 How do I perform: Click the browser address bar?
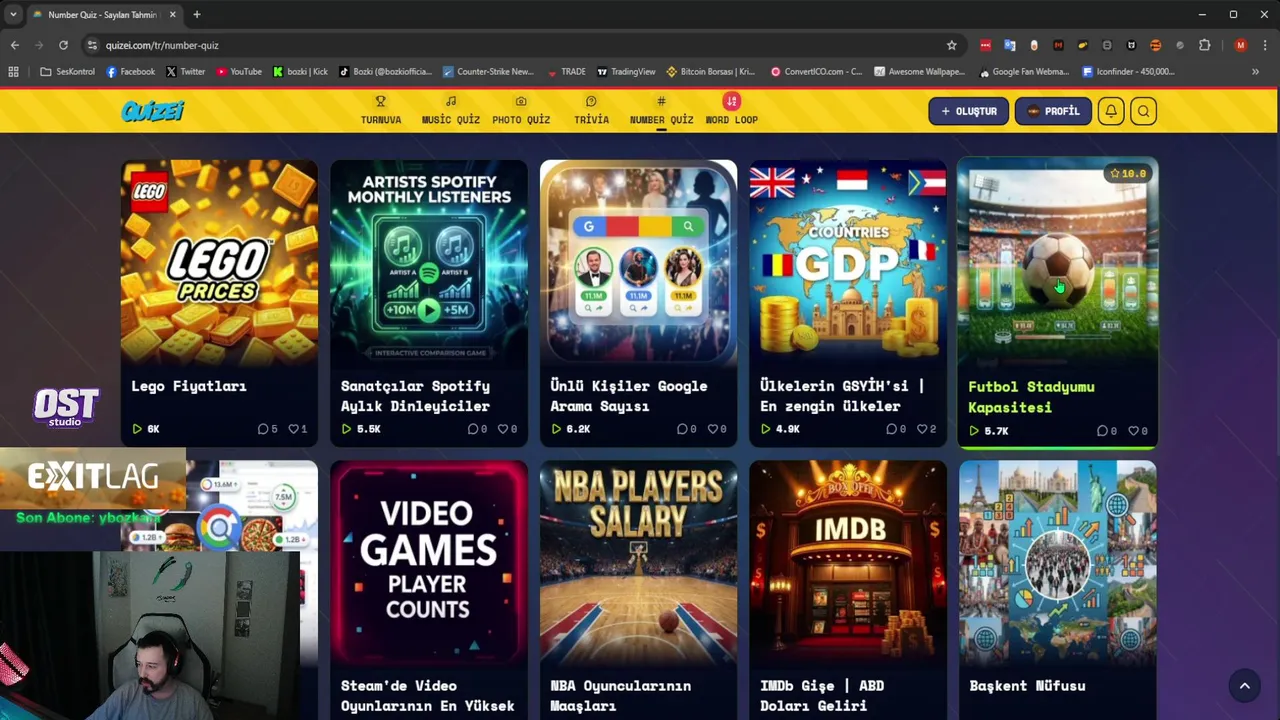[520, 45]
